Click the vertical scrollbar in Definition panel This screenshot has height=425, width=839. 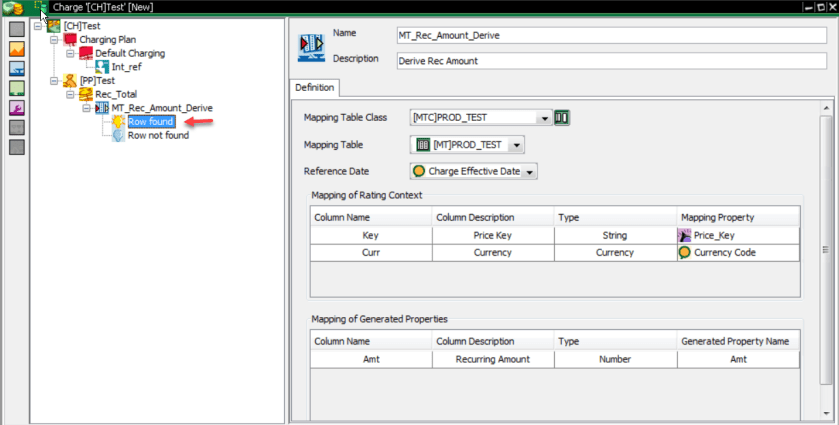point(826,250)
